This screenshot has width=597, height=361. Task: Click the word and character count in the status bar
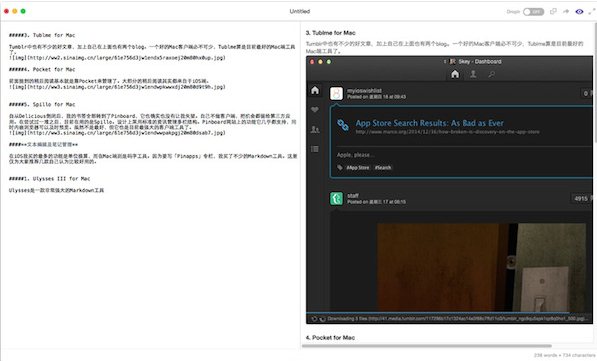point(564,355)
